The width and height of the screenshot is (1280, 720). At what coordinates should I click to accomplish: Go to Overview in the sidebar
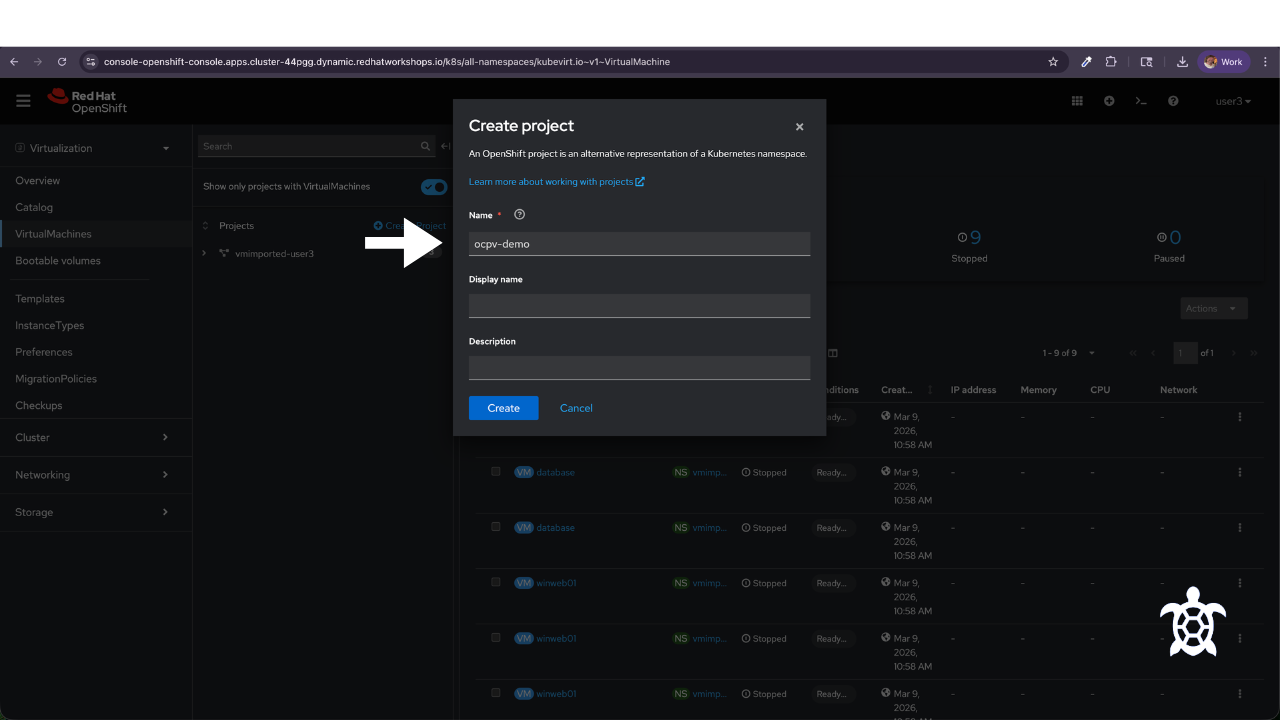click(x=38, y=181)
